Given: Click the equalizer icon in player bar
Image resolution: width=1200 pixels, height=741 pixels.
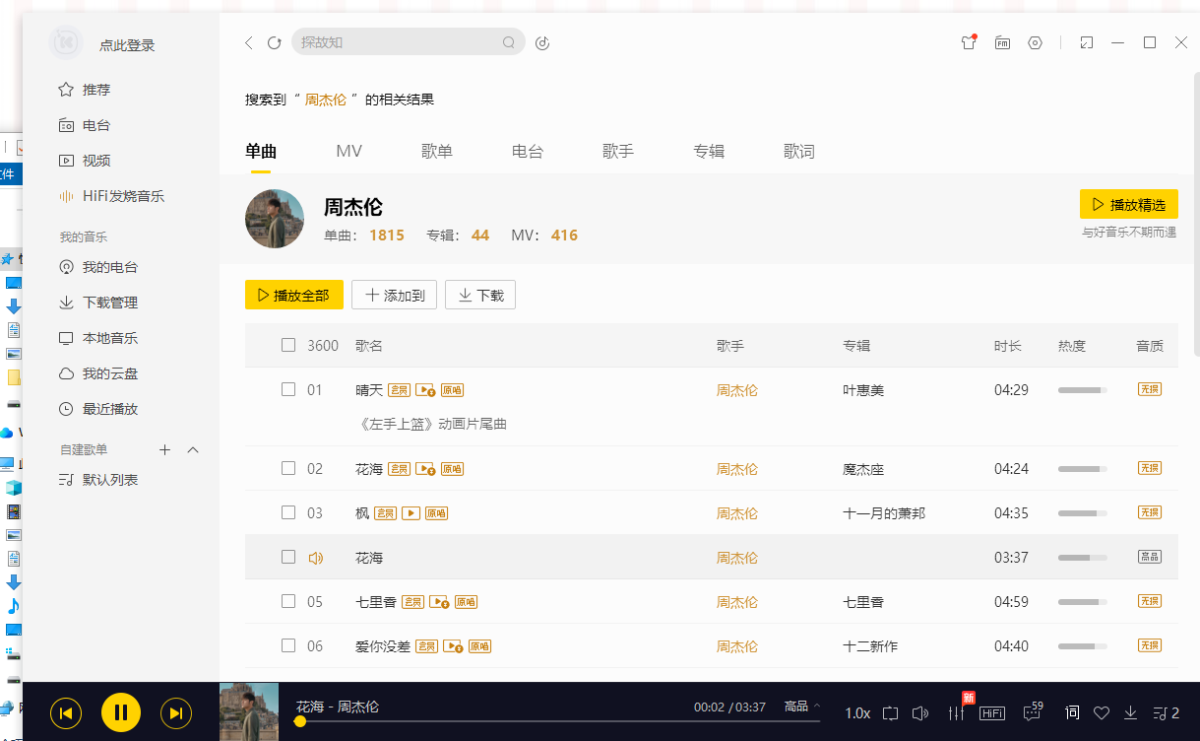Looking at the screenshot, I should pos(957,713).
